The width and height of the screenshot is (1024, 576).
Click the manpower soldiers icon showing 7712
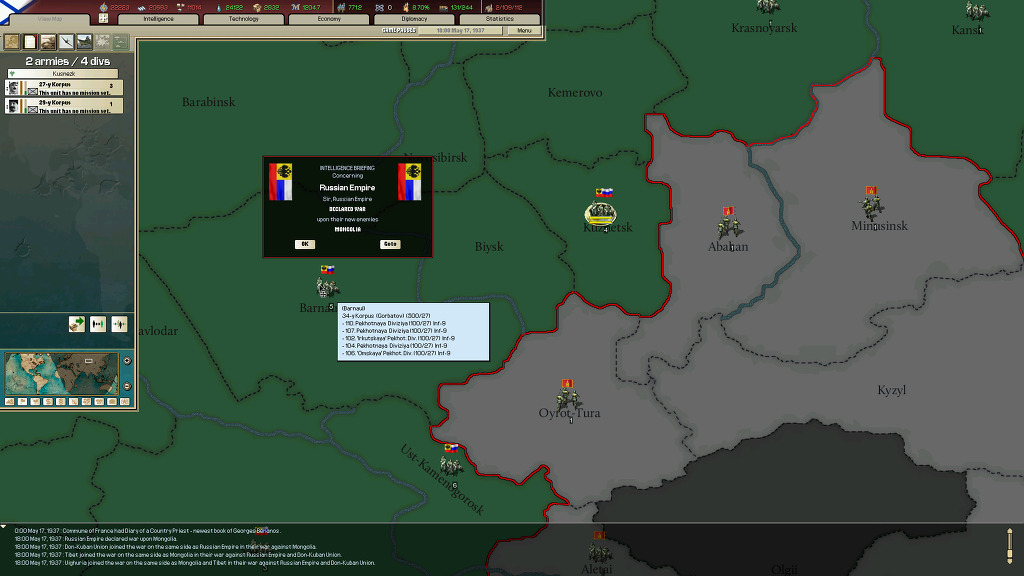point(340,7)
